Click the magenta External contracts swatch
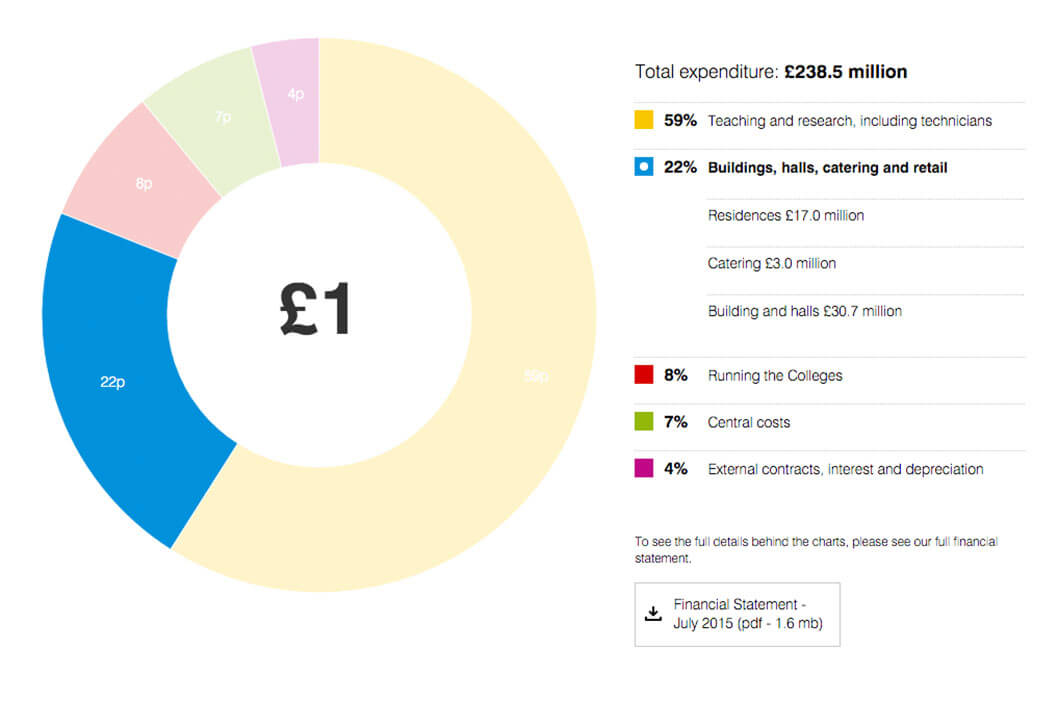 click(644, 469)
